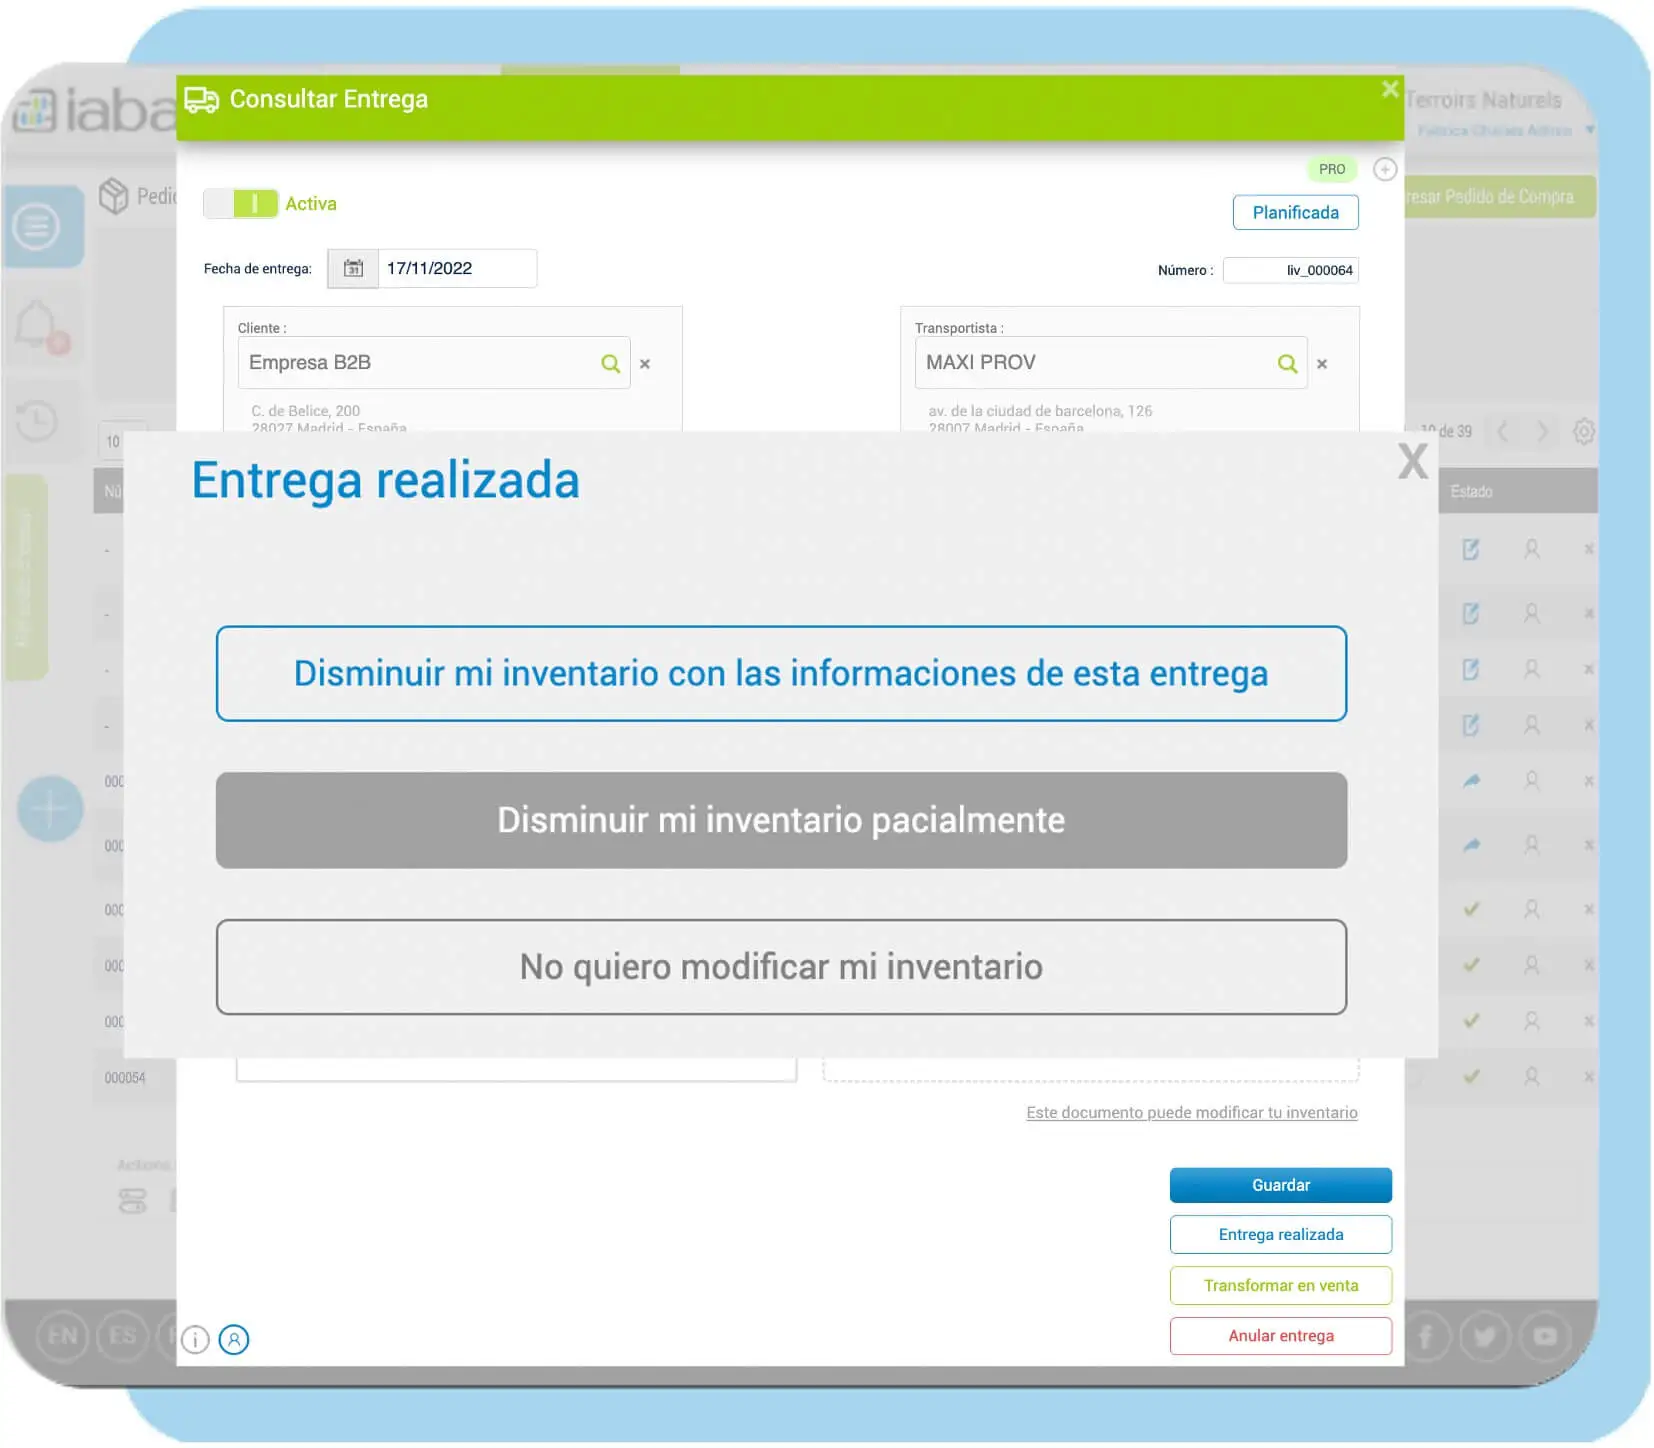Click Transformar en venta button
Viewport: 1654px width, 1448px height.
1281,1285
